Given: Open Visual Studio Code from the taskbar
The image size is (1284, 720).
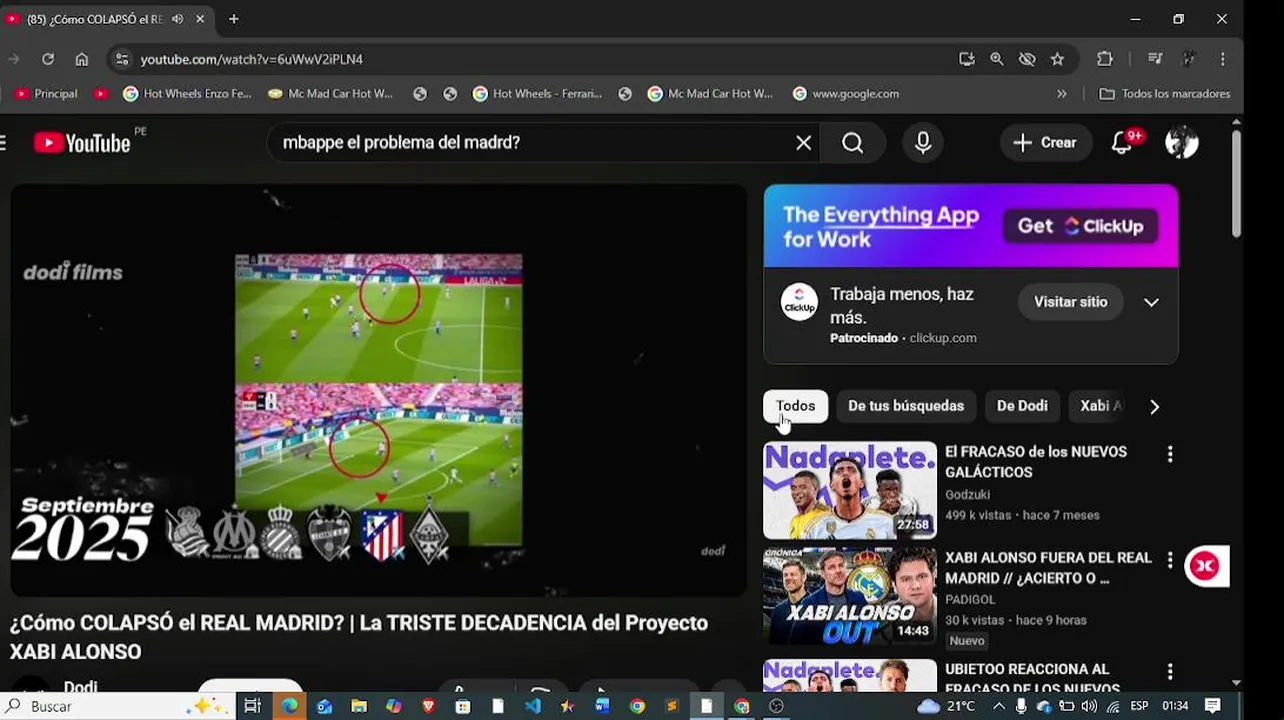Looking at the screenshot, I should click(x=532, y=706).
